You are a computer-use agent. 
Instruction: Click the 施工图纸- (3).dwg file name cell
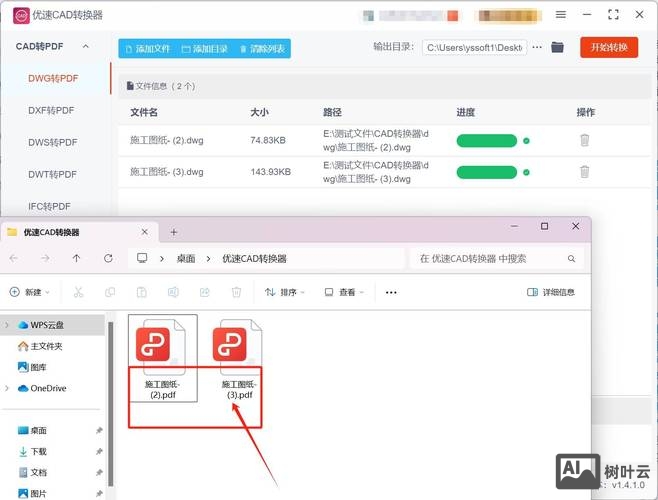point(167,172)
